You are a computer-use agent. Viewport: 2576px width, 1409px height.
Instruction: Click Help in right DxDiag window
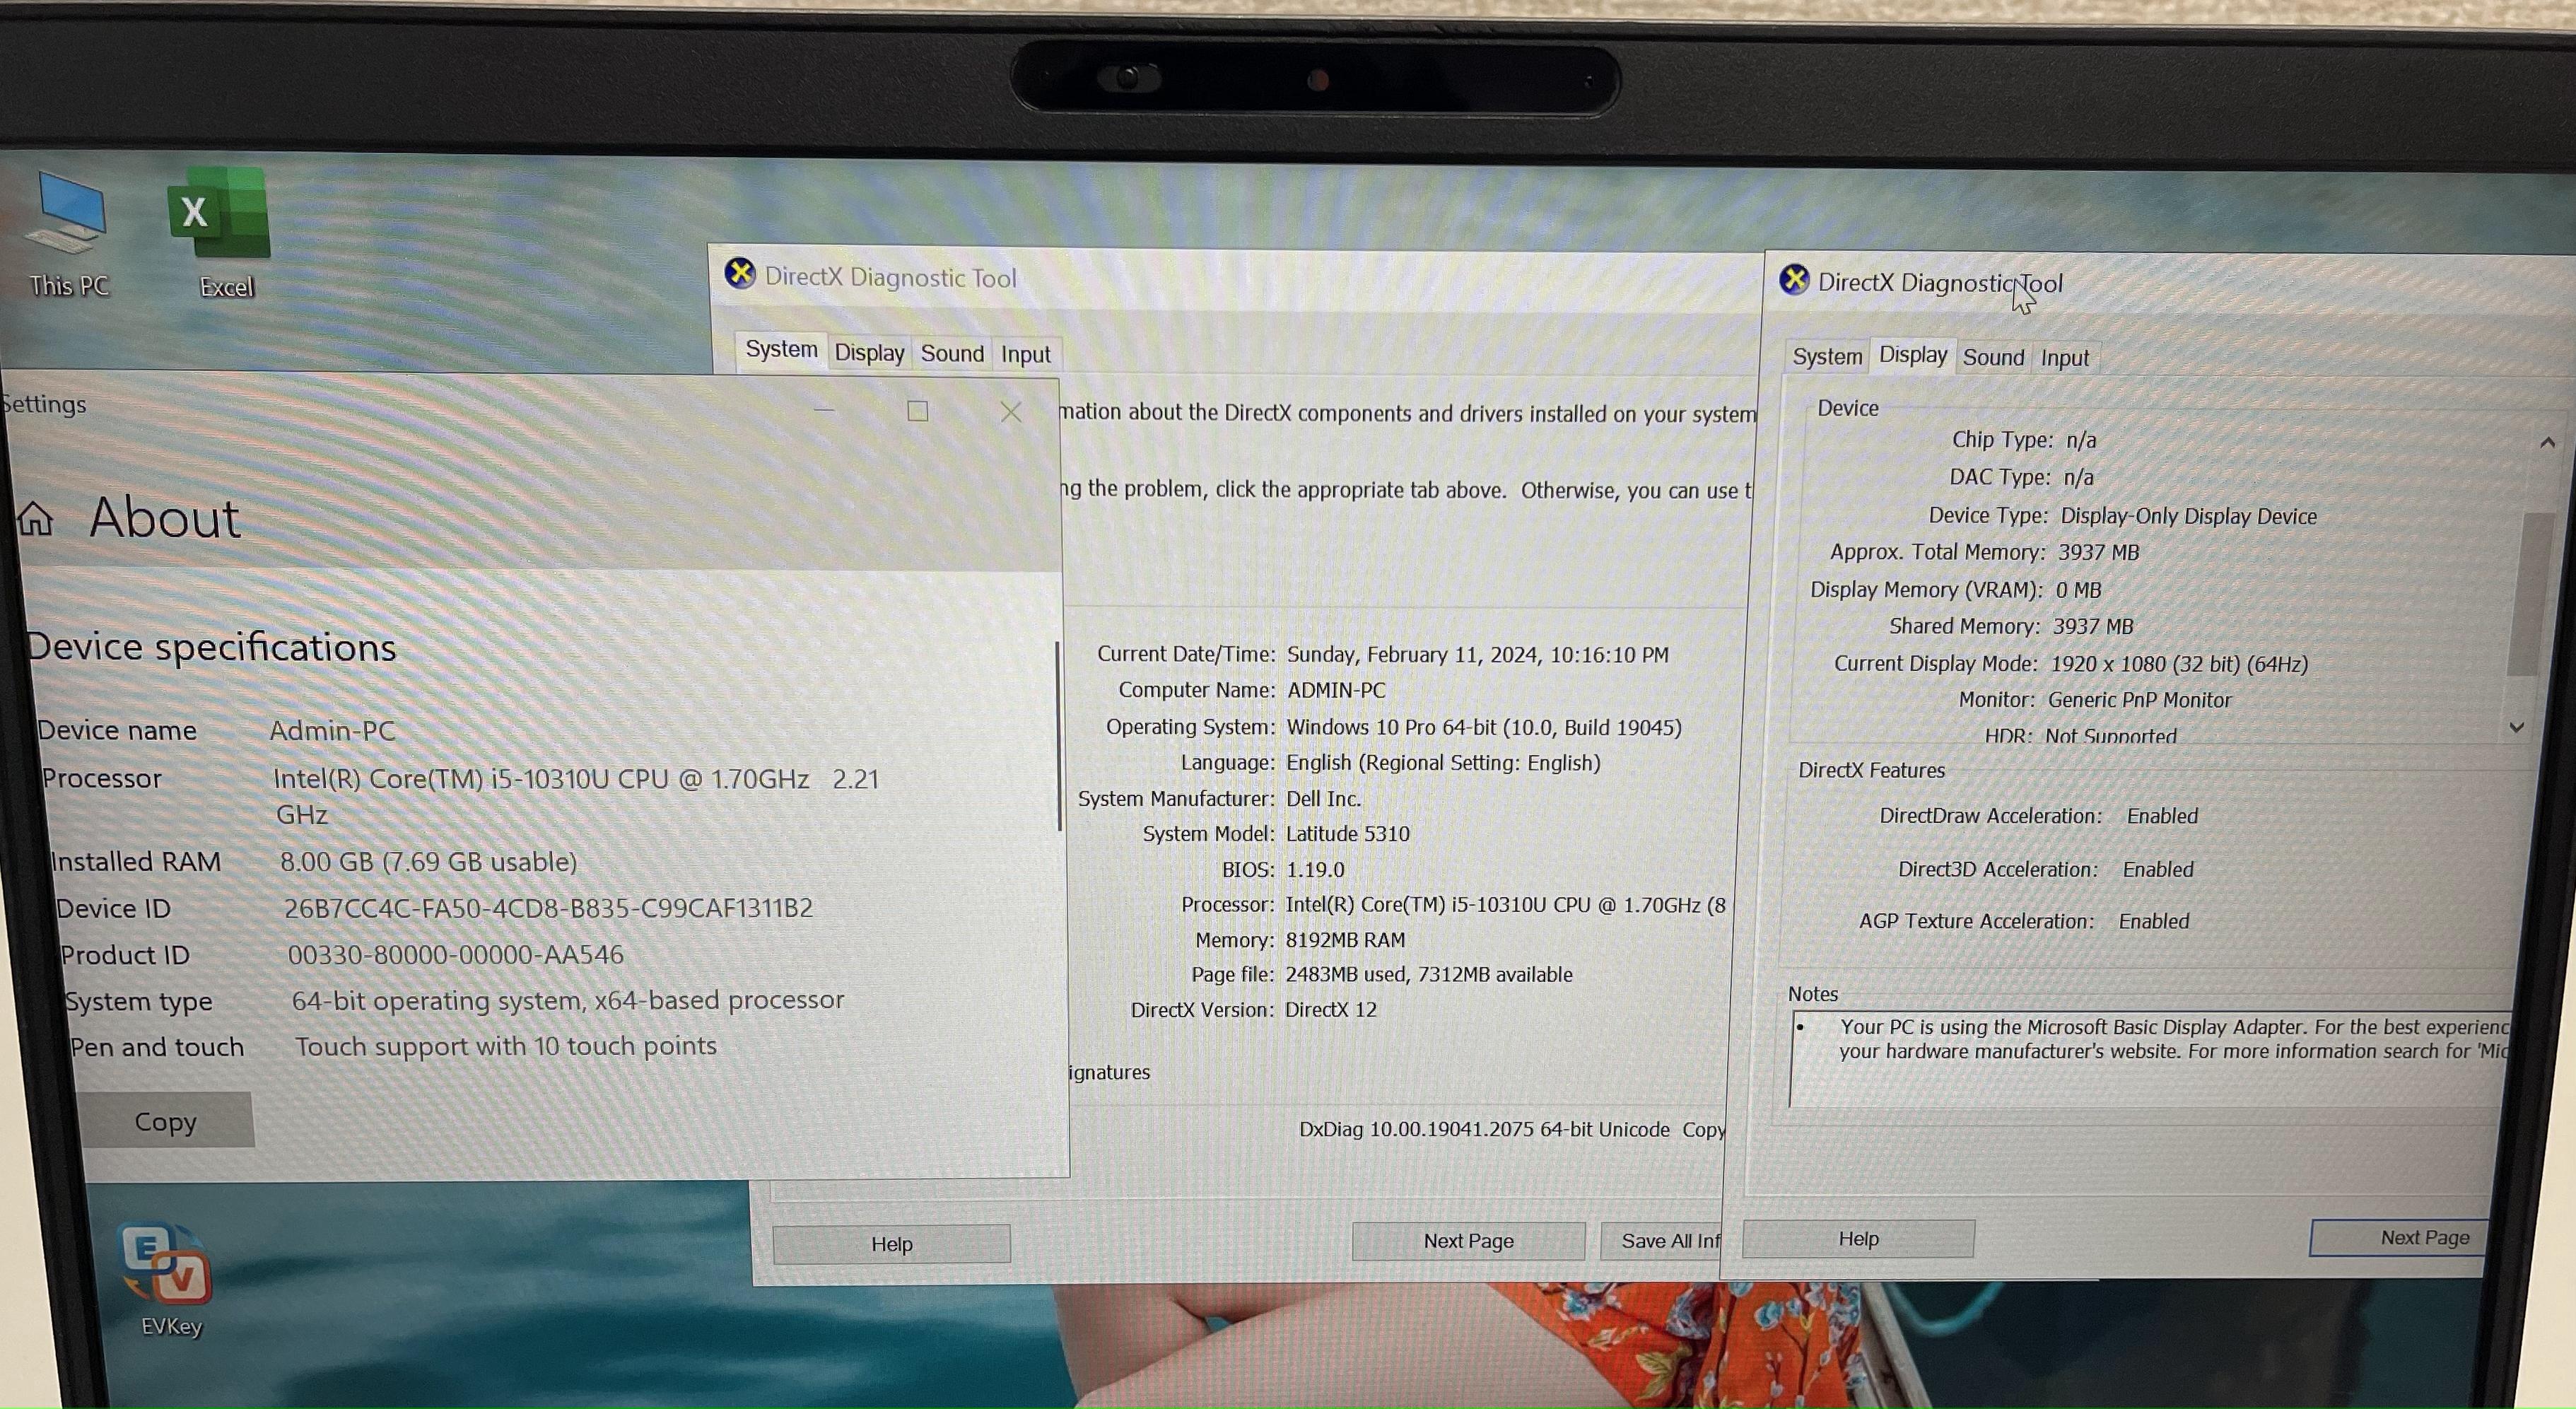1858,1238
